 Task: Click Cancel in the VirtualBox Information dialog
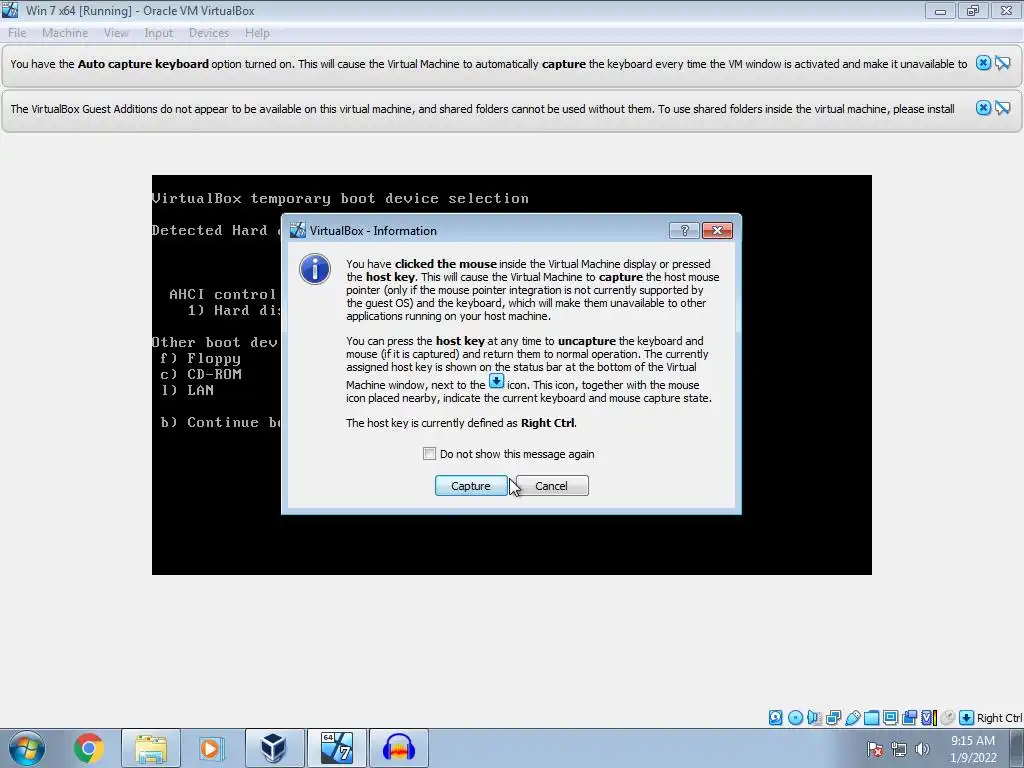(552, 486)
